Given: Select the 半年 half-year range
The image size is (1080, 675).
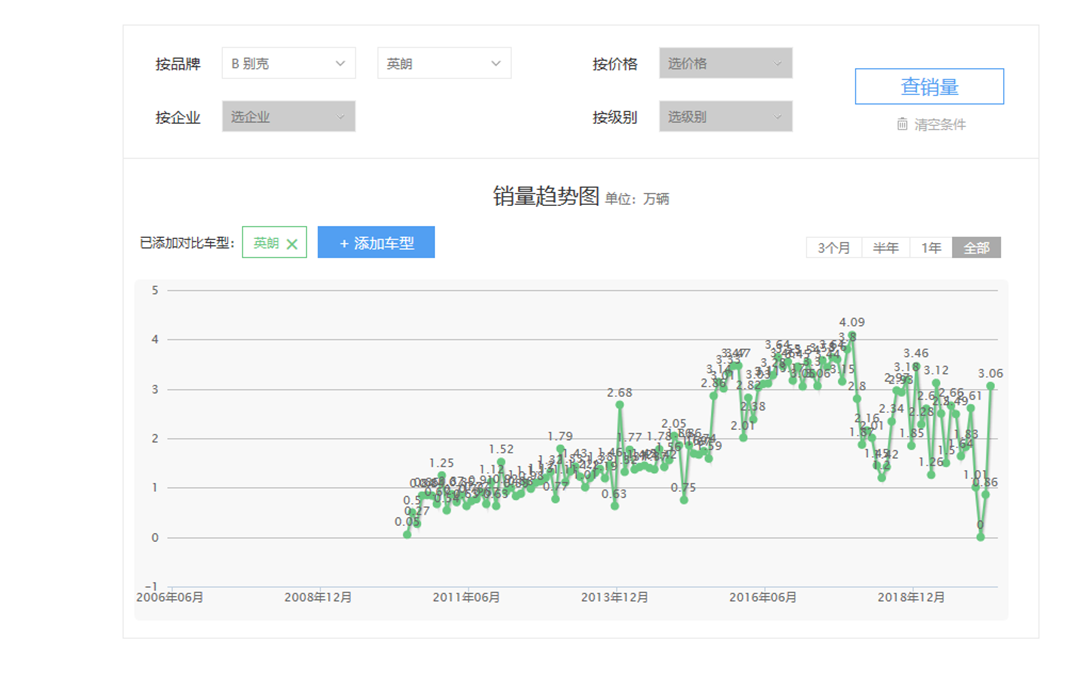Looking at the screenshot, I should coord(885,248).
